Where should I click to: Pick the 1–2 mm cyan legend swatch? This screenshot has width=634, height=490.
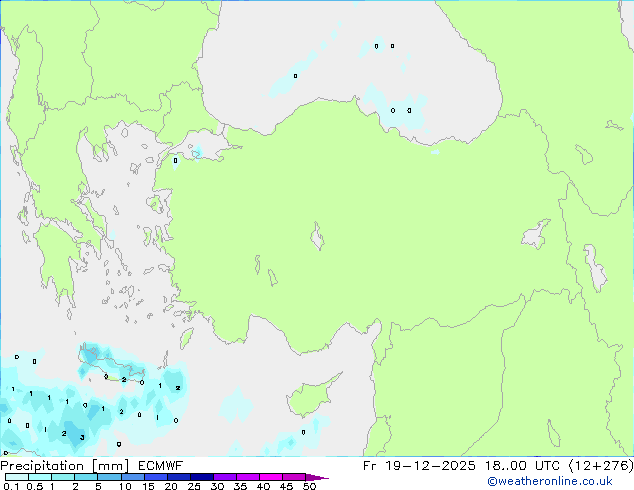[x=63, y=477]
